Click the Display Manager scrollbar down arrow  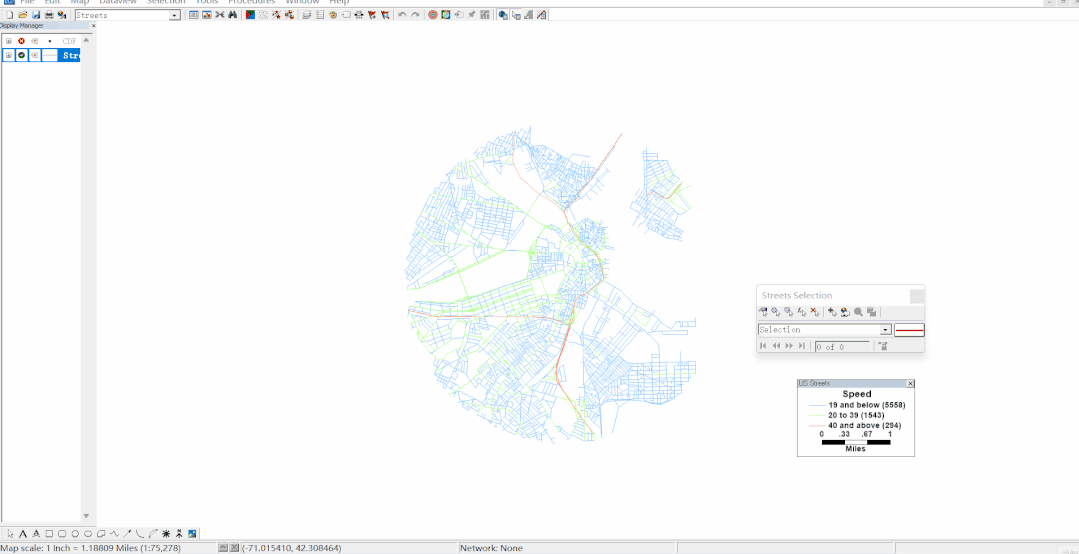click(x=86, y=515)
